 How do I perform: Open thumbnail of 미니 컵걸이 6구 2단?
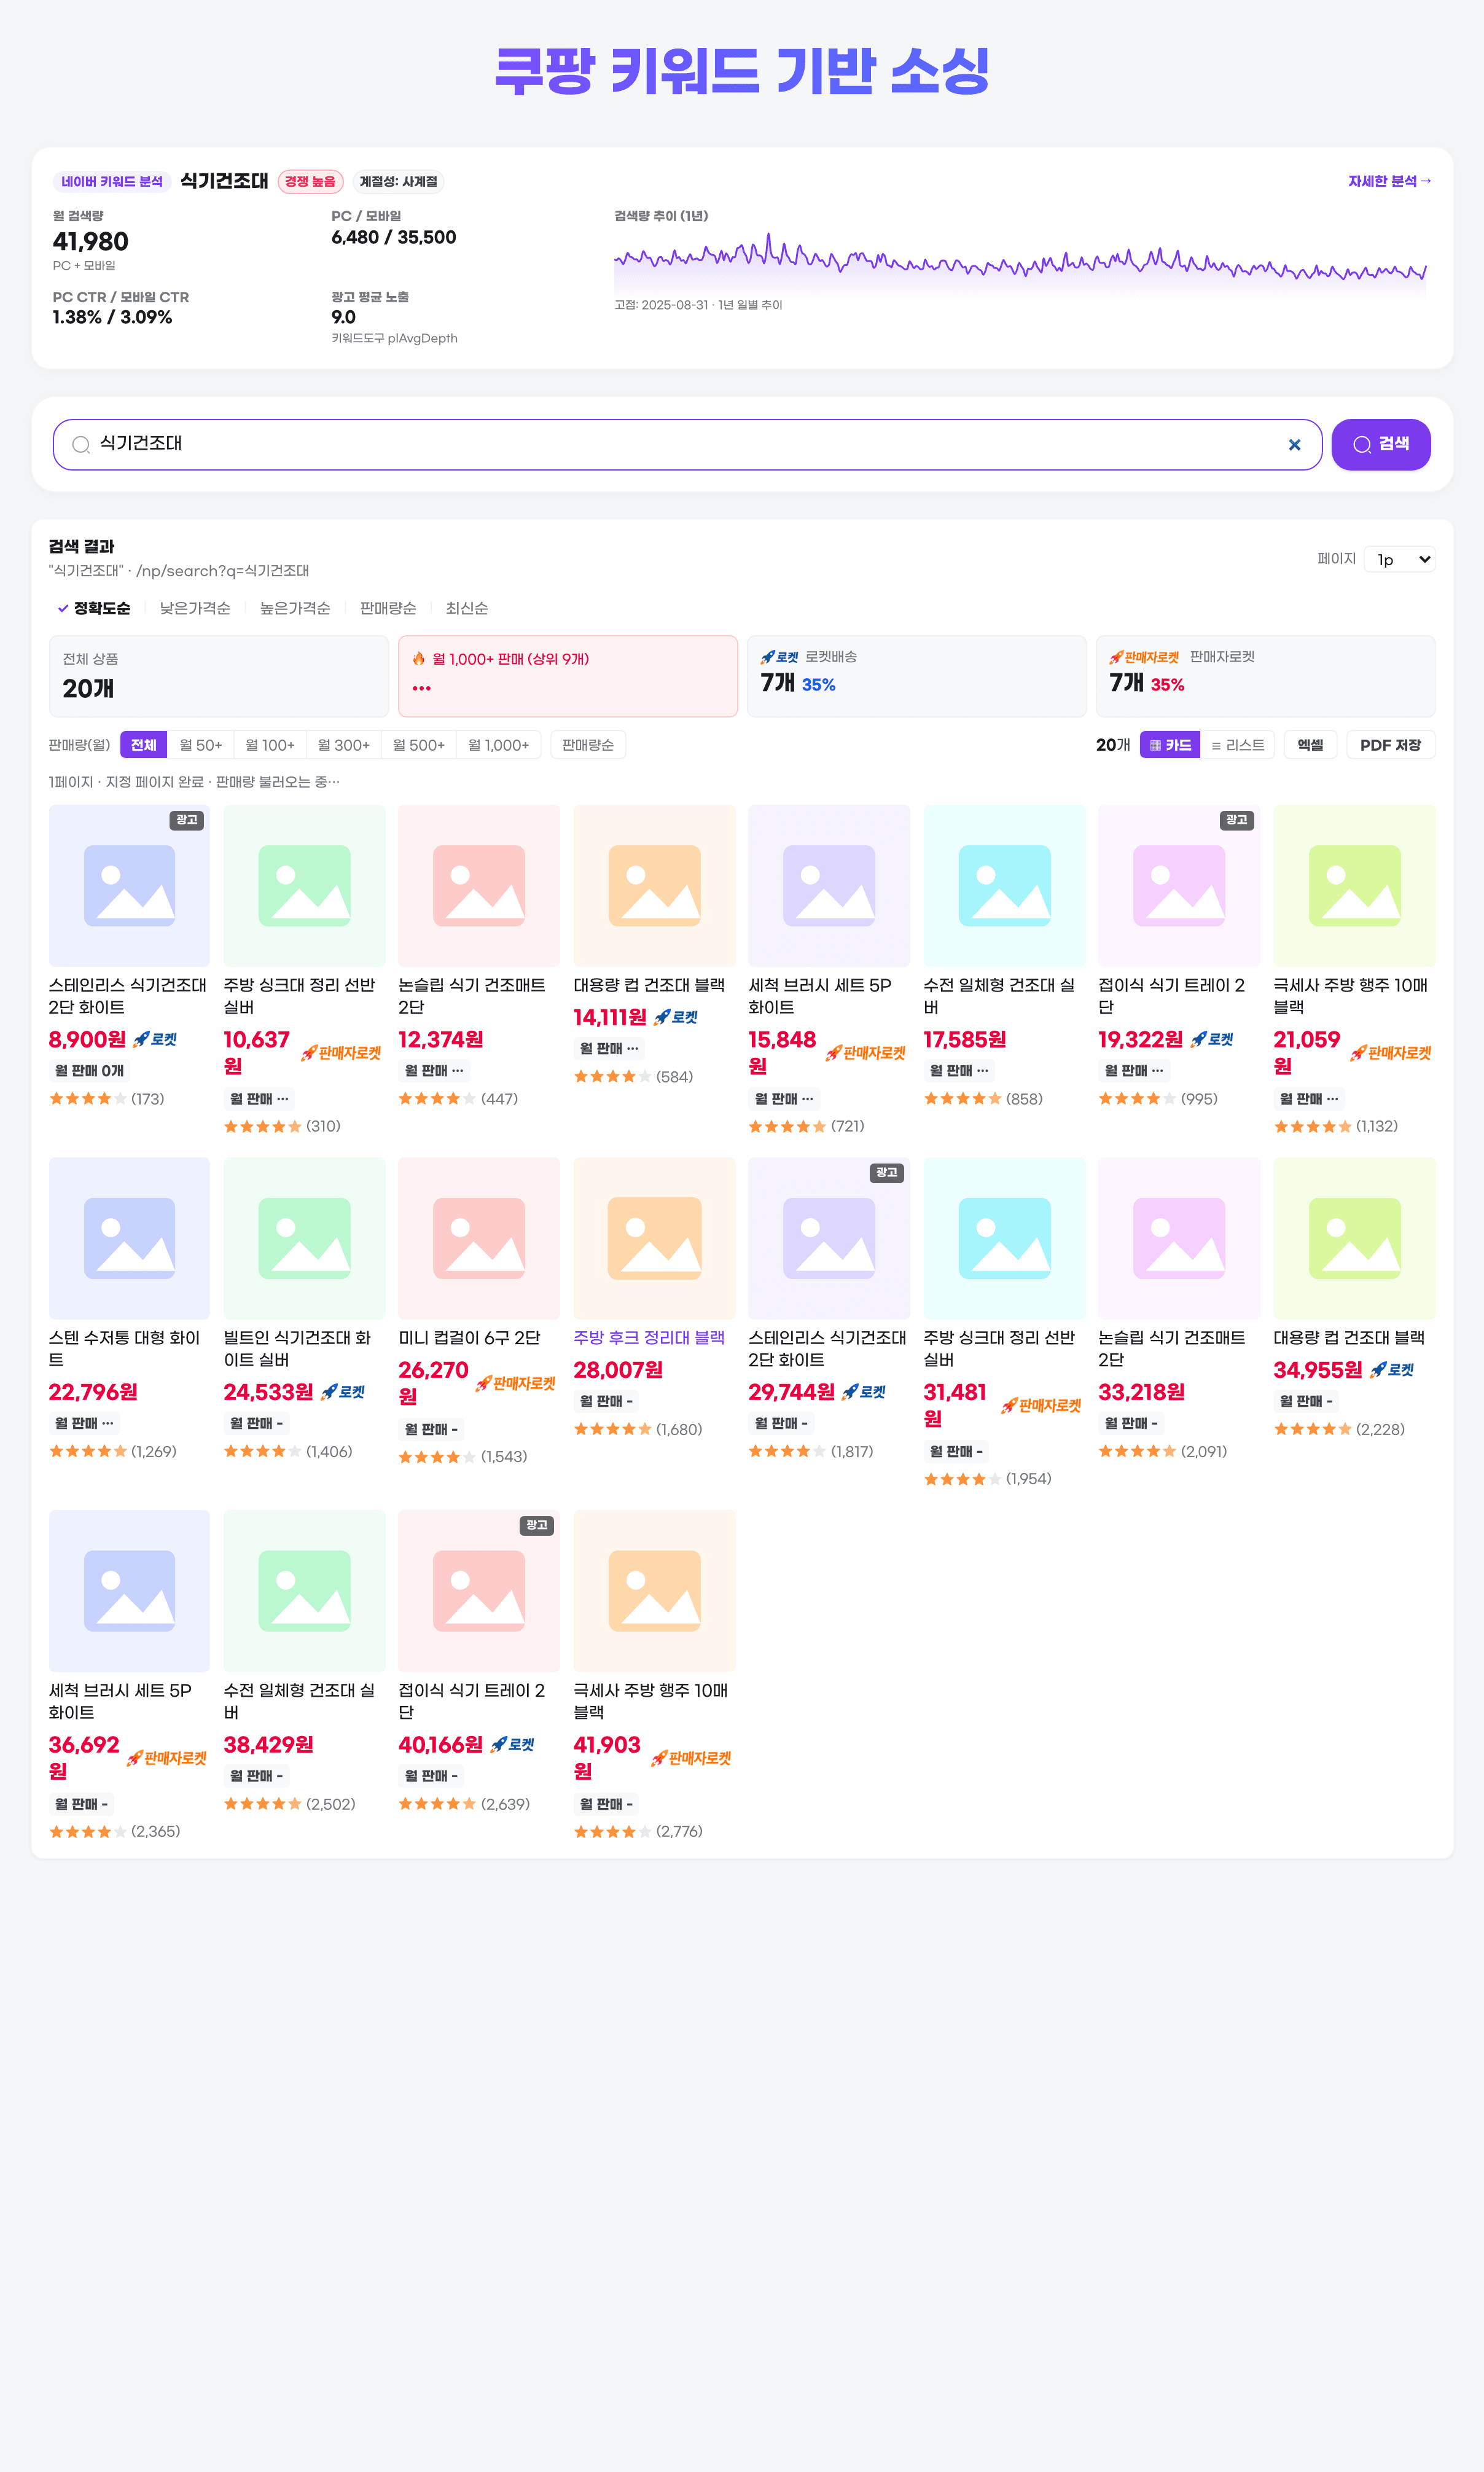pos(479,1238)
